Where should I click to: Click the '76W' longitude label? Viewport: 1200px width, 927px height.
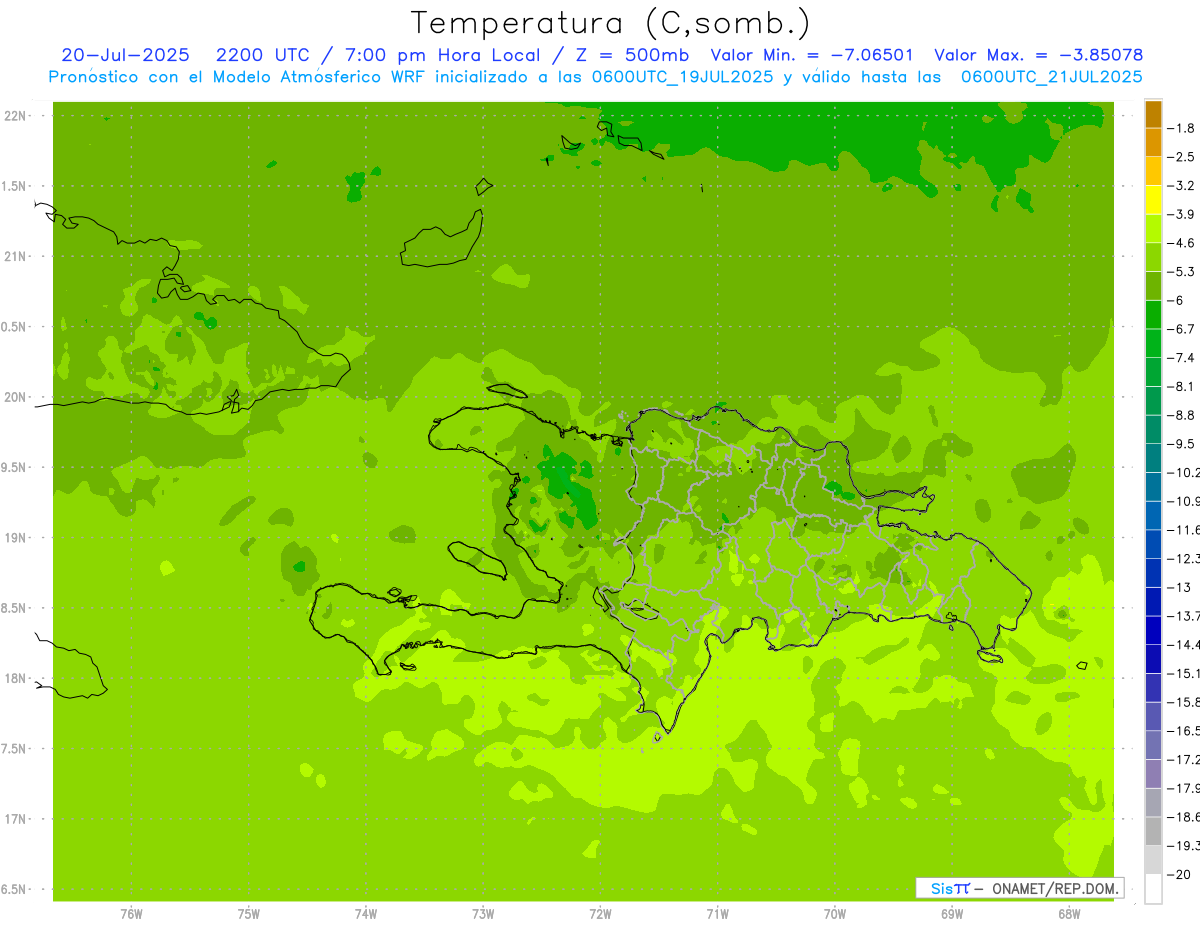click(131, 914)
